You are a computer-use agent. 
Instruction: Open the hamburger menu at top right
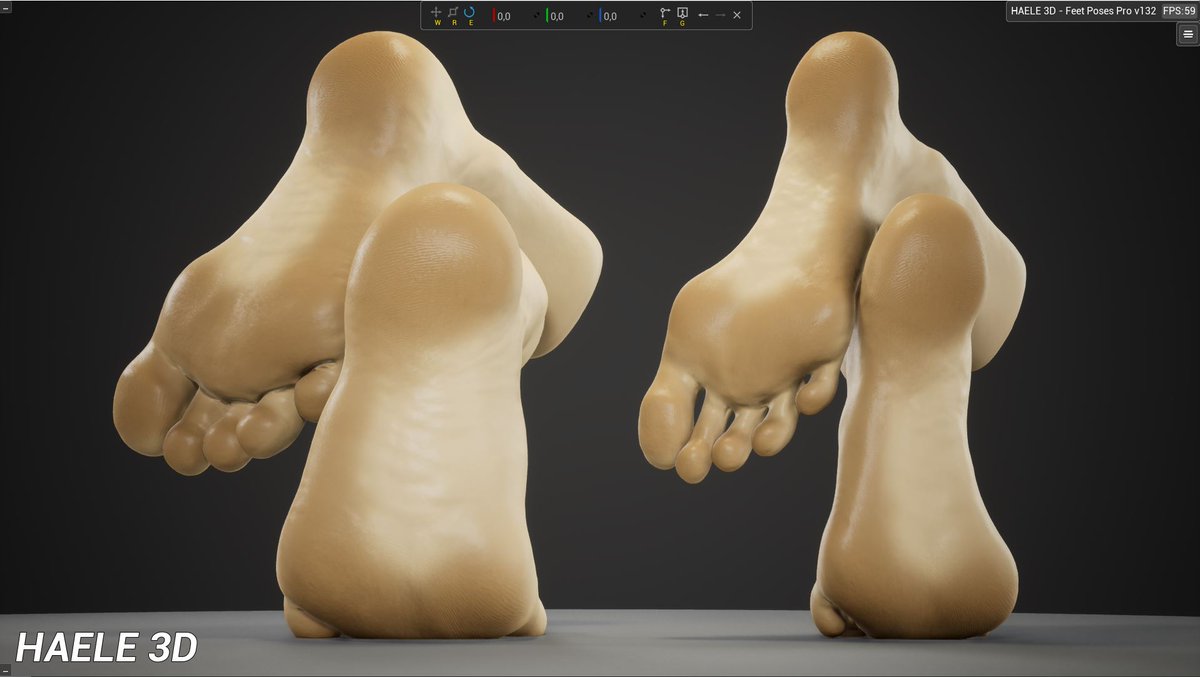pos(1187,33)
